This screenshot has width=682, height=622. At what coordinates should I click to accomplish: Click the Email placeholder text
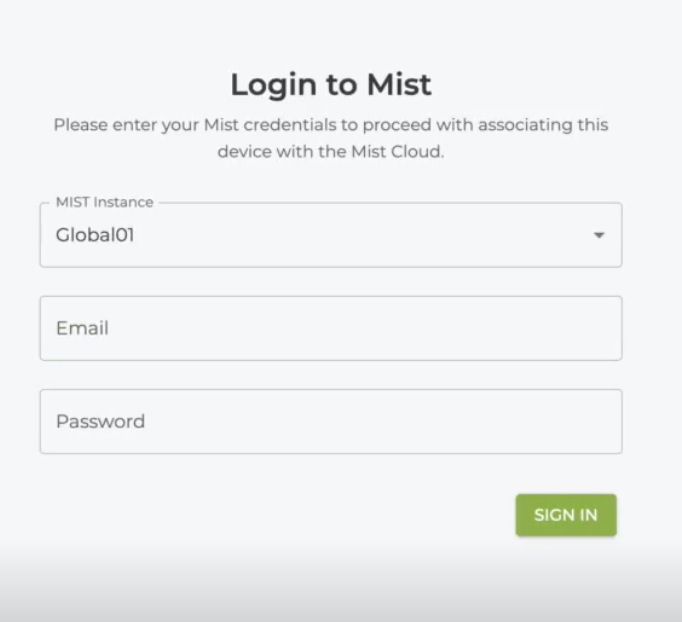82,328
